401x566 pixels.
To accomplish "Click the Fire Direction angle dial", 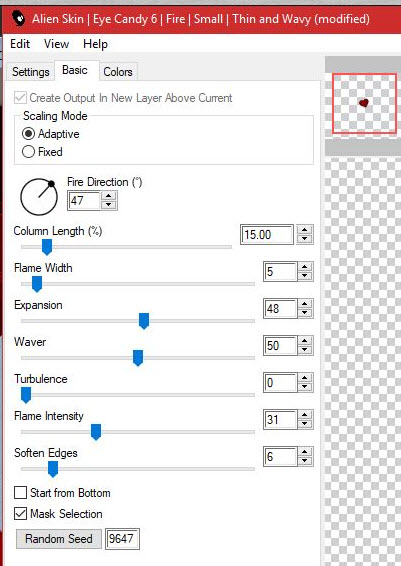I will pos(39,197).
